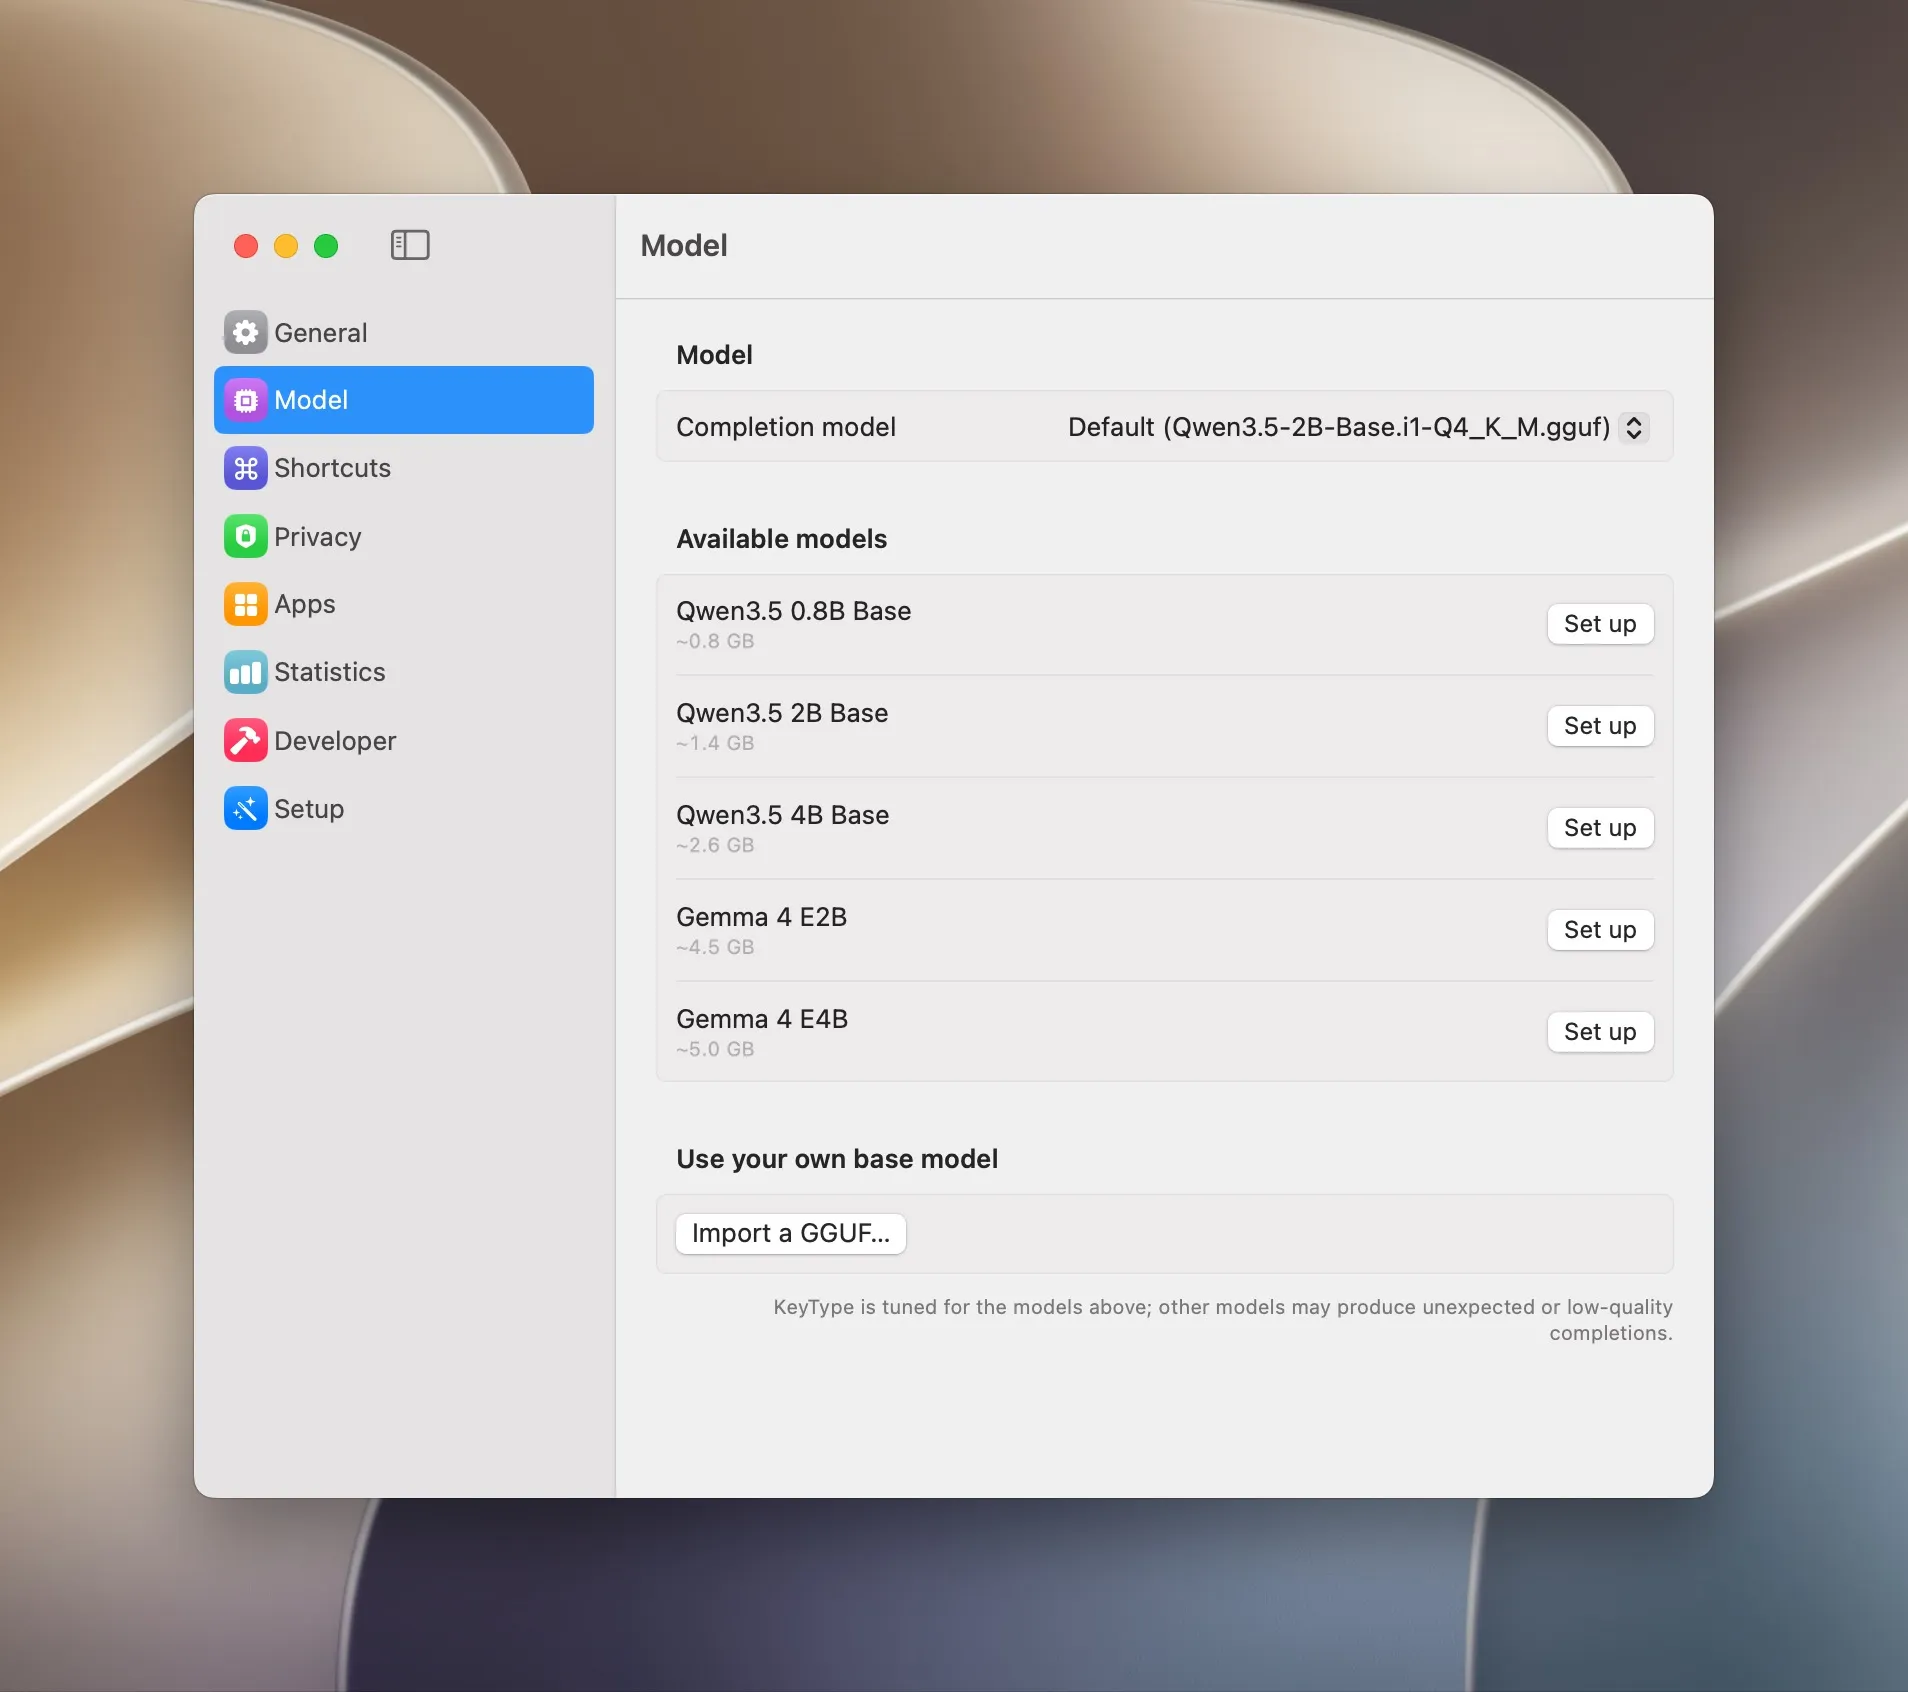The width and height of the screenshot is (1908, 1692).
Task: Open the Completion model dropdown
Action: pos(1358,427)
